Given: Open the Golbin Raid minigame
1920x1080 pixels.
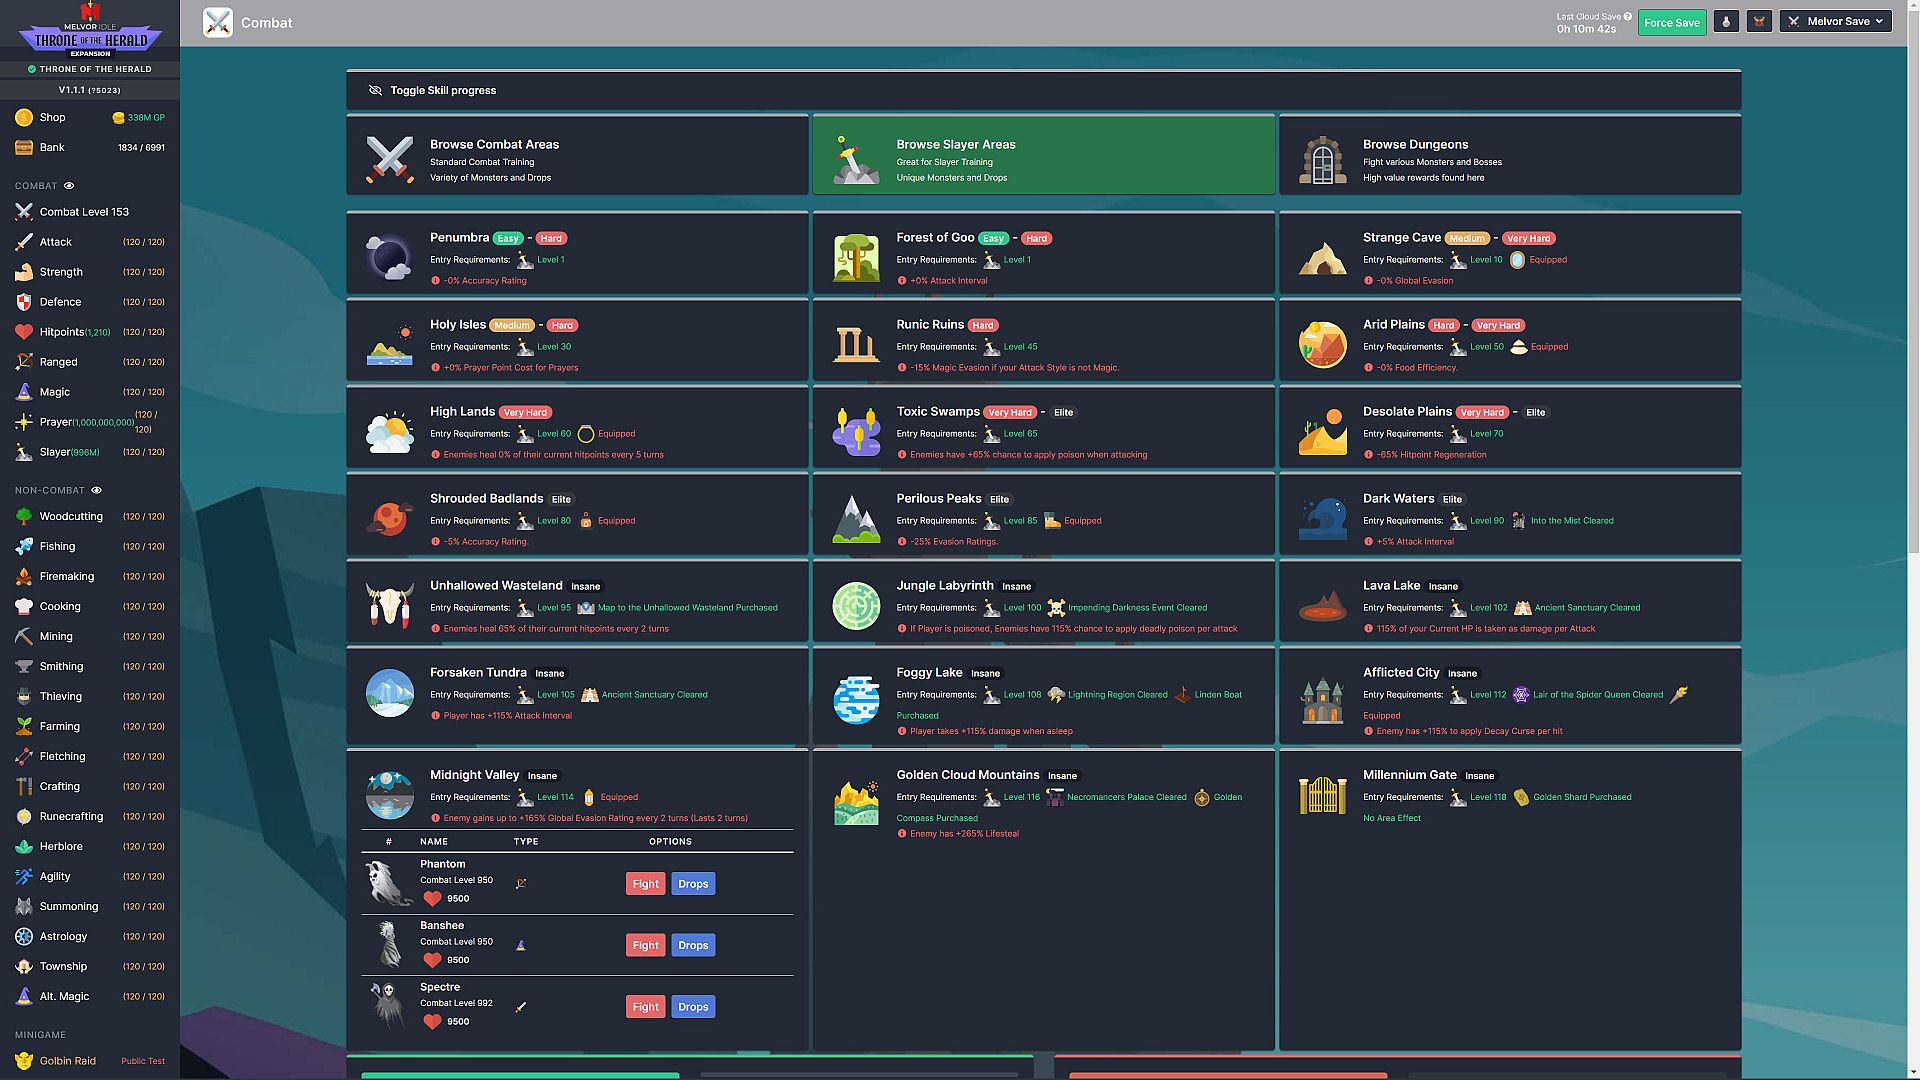Looking at the screenshot, I should pos(90,1061).
